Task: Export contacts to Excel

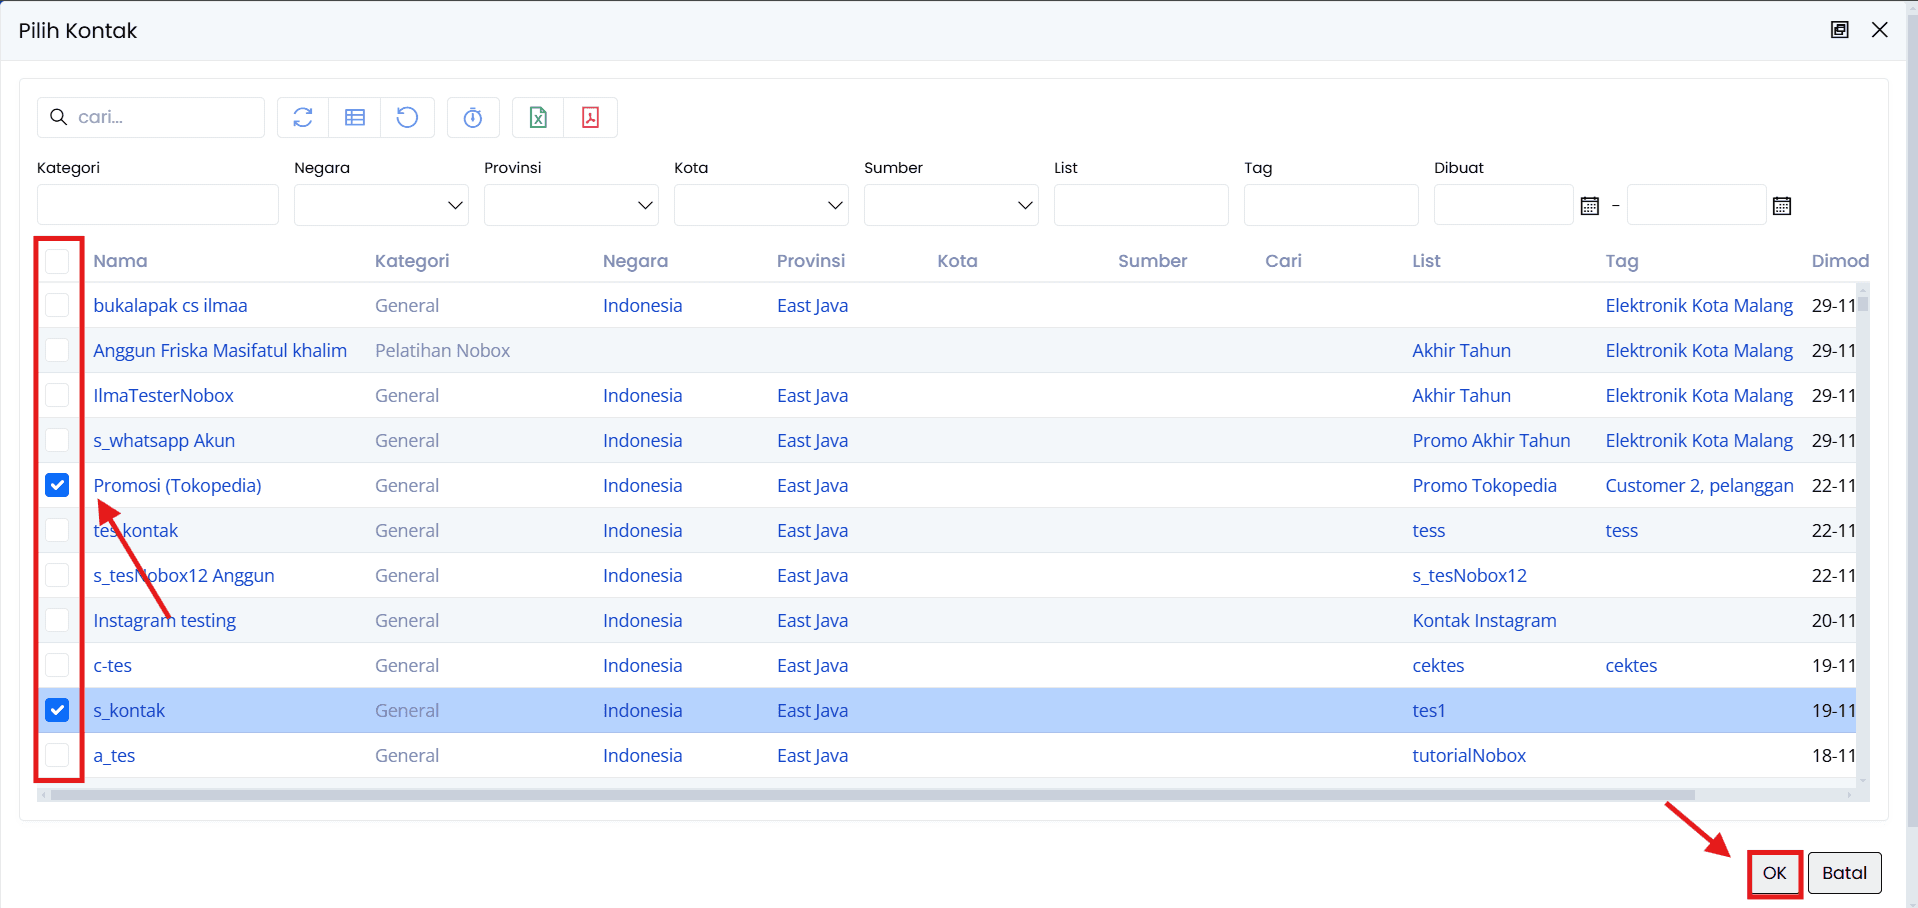Action: (x=537, y=117)
